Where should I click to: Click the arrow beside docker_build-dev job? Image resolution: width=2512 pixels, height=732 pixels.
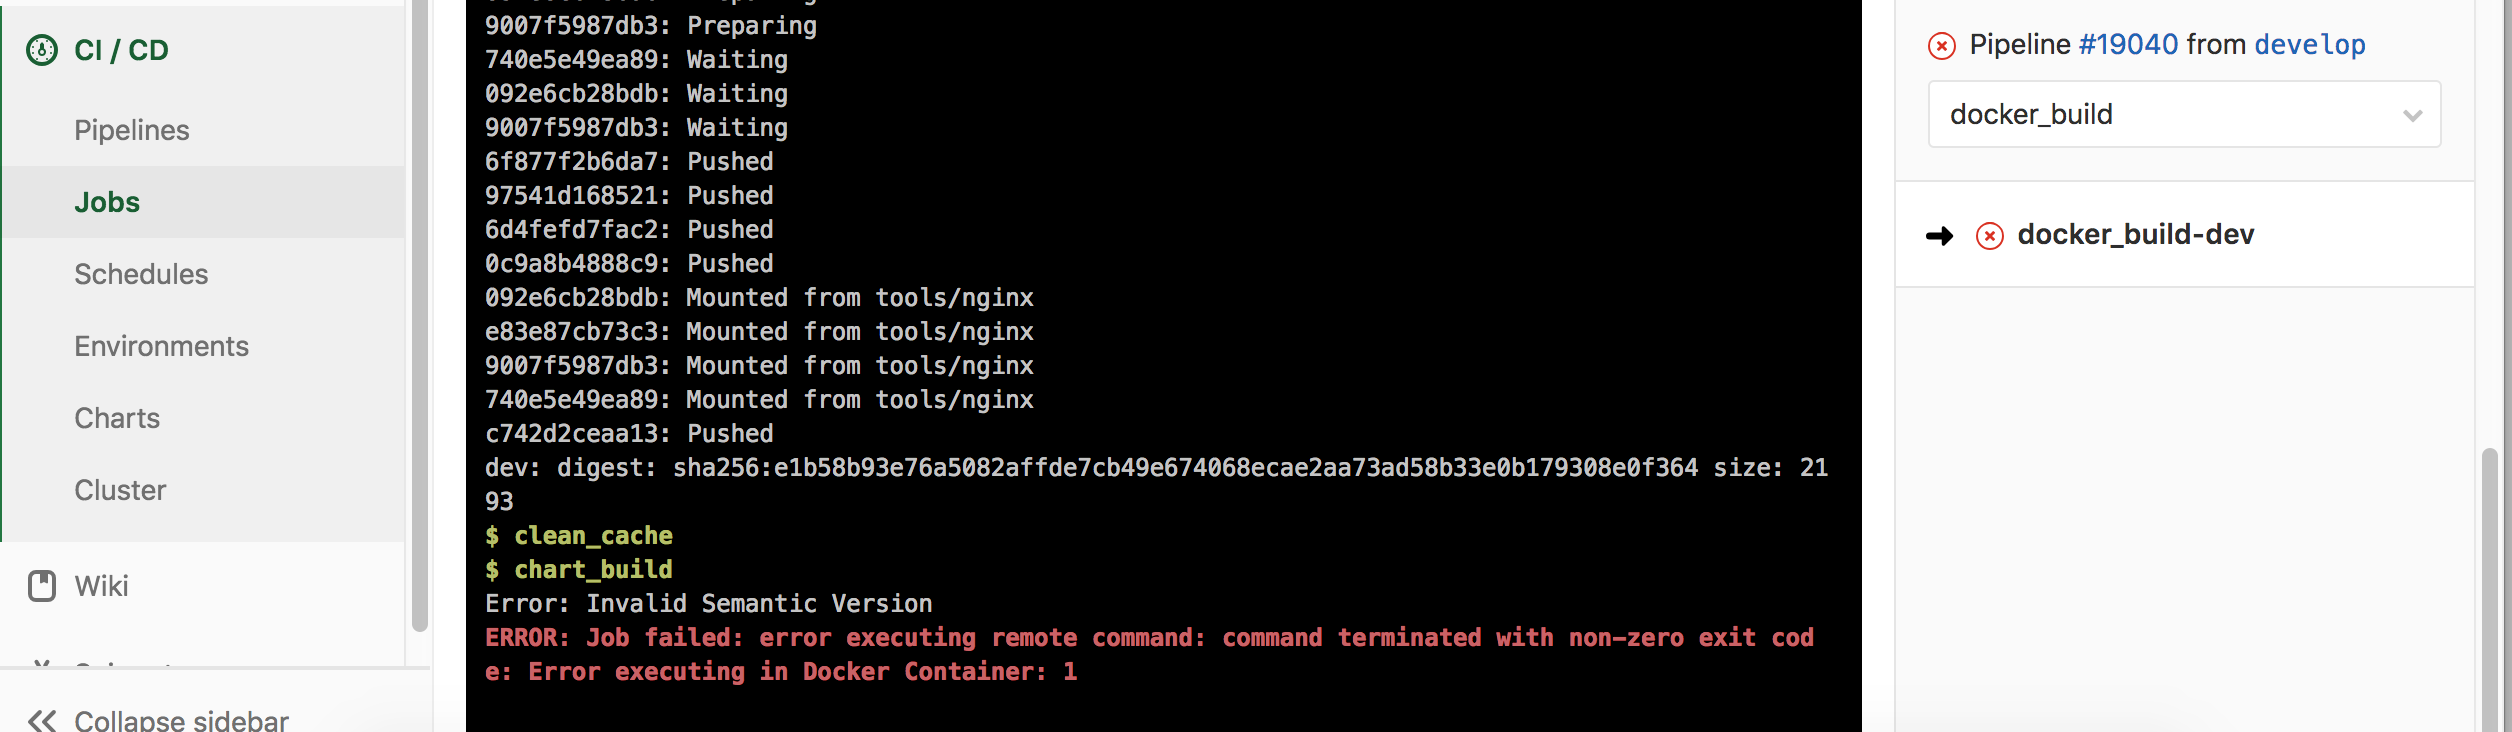[1940, 236]
